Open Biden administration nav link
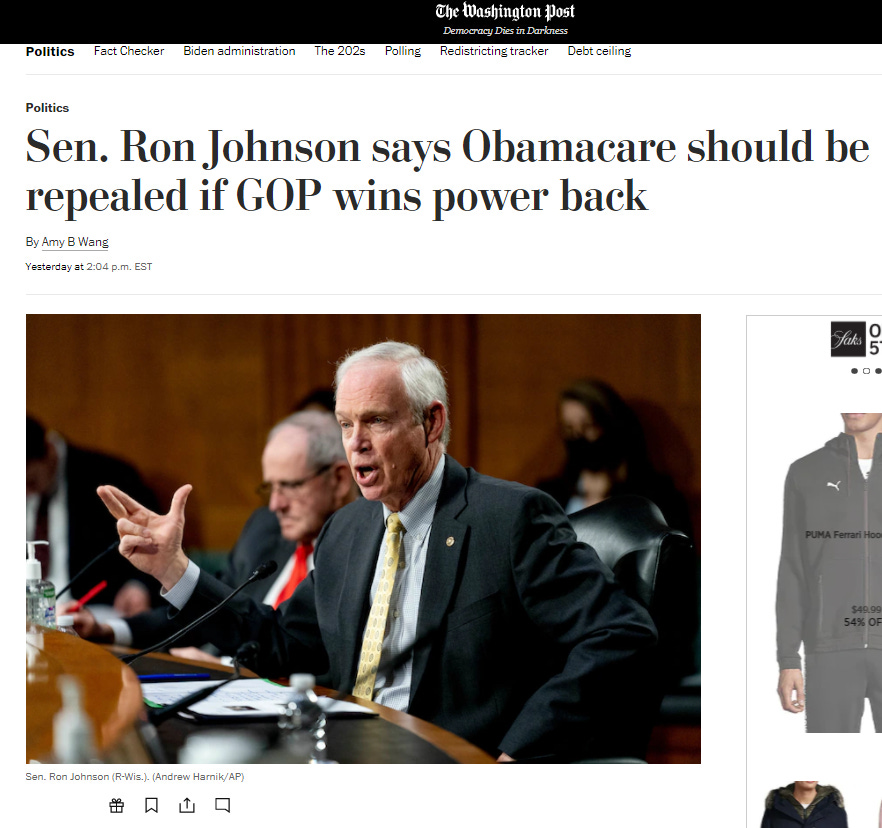This screenshot has height=828, width=882. (239, 51)
